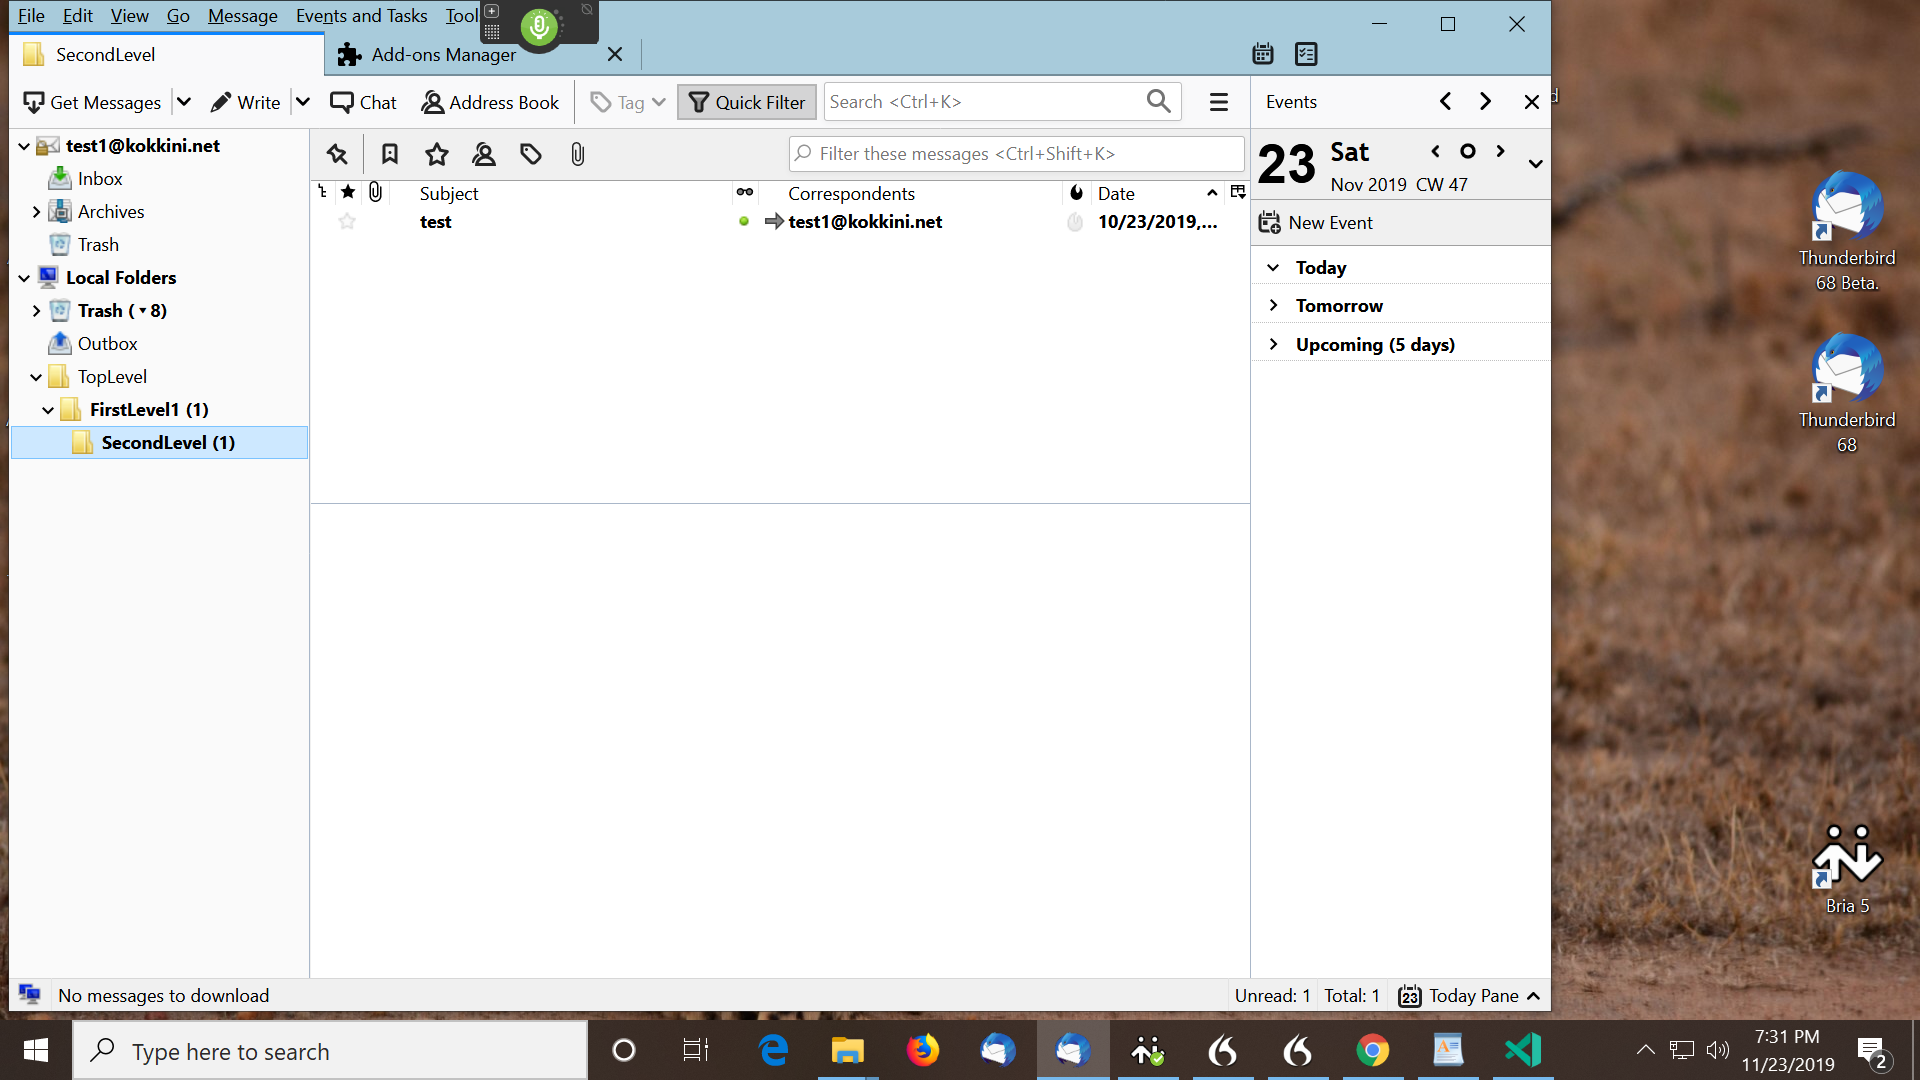This screenshot has height=1080, width=1920.
Task: Expand the Tomorrow events section
Action: coord(1274,305)
